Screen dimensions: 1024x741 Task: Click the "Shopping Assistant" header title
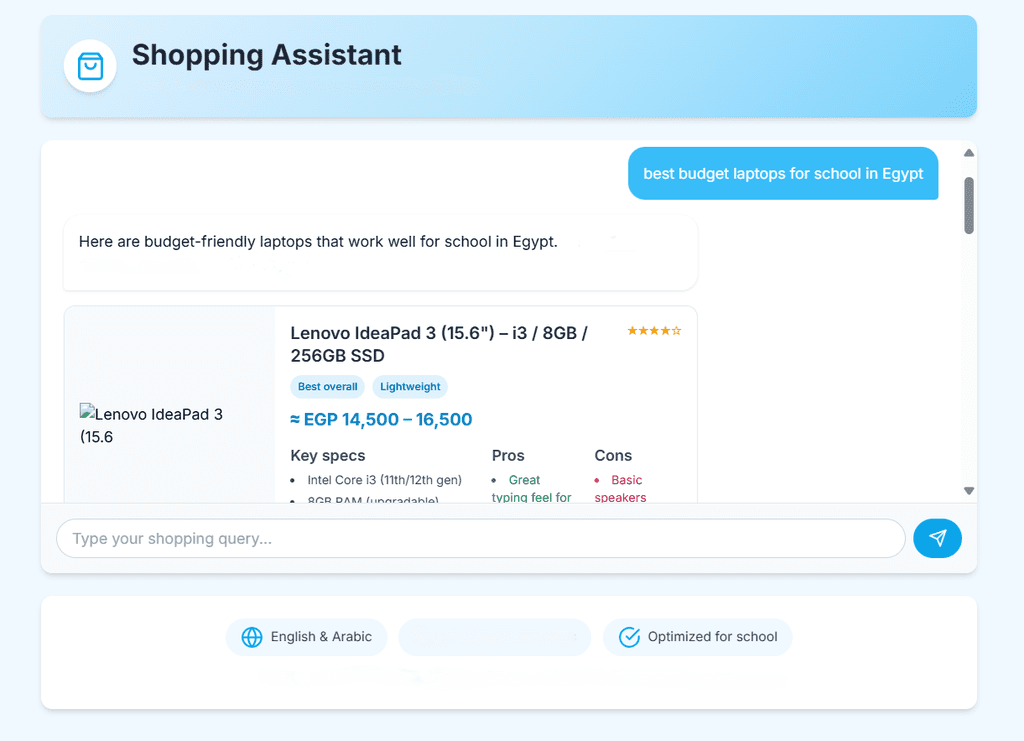coord(267,55)
